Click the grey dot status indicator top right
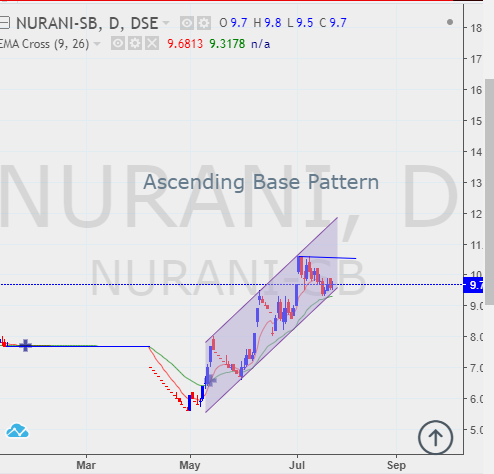The image size is (494, 474). point(450,22)
